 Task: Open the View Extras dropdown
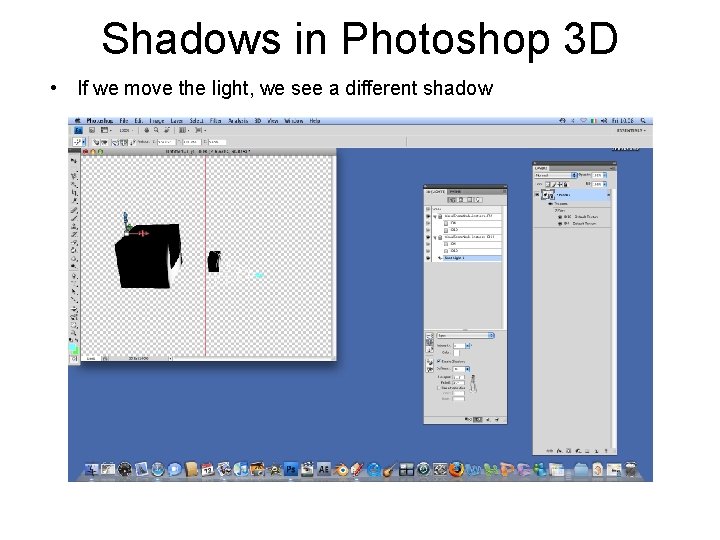click(x=106, y=130)
